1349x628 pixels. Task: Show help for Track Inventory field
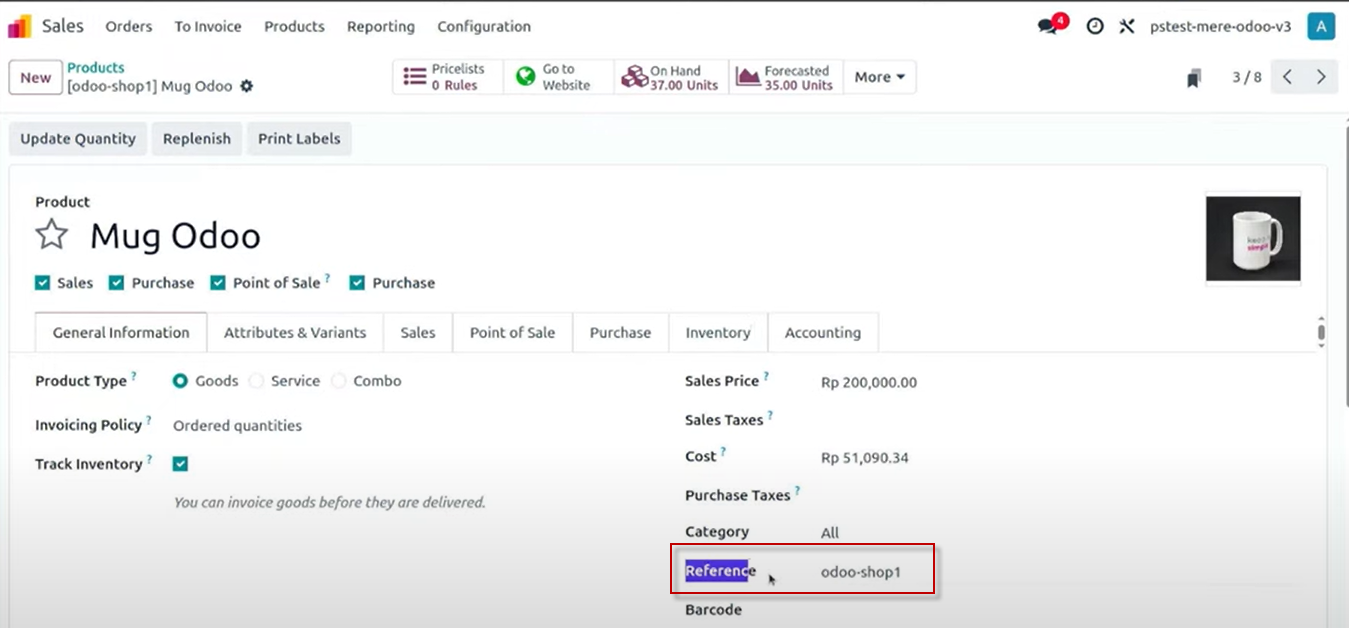[150, 460]
